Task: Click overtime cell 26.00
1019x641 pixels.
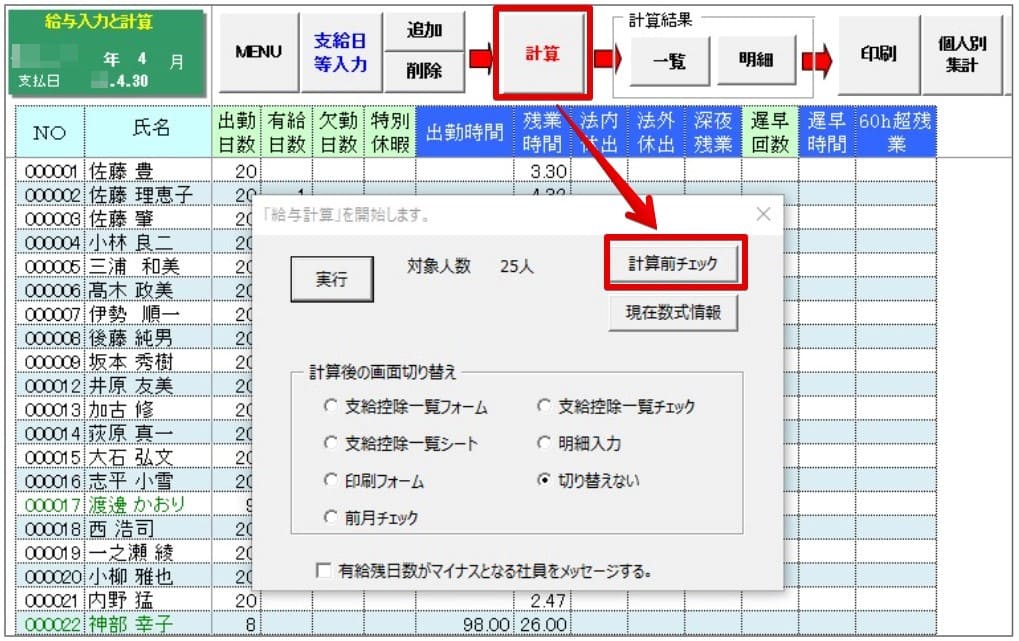Action: point(542,624)
